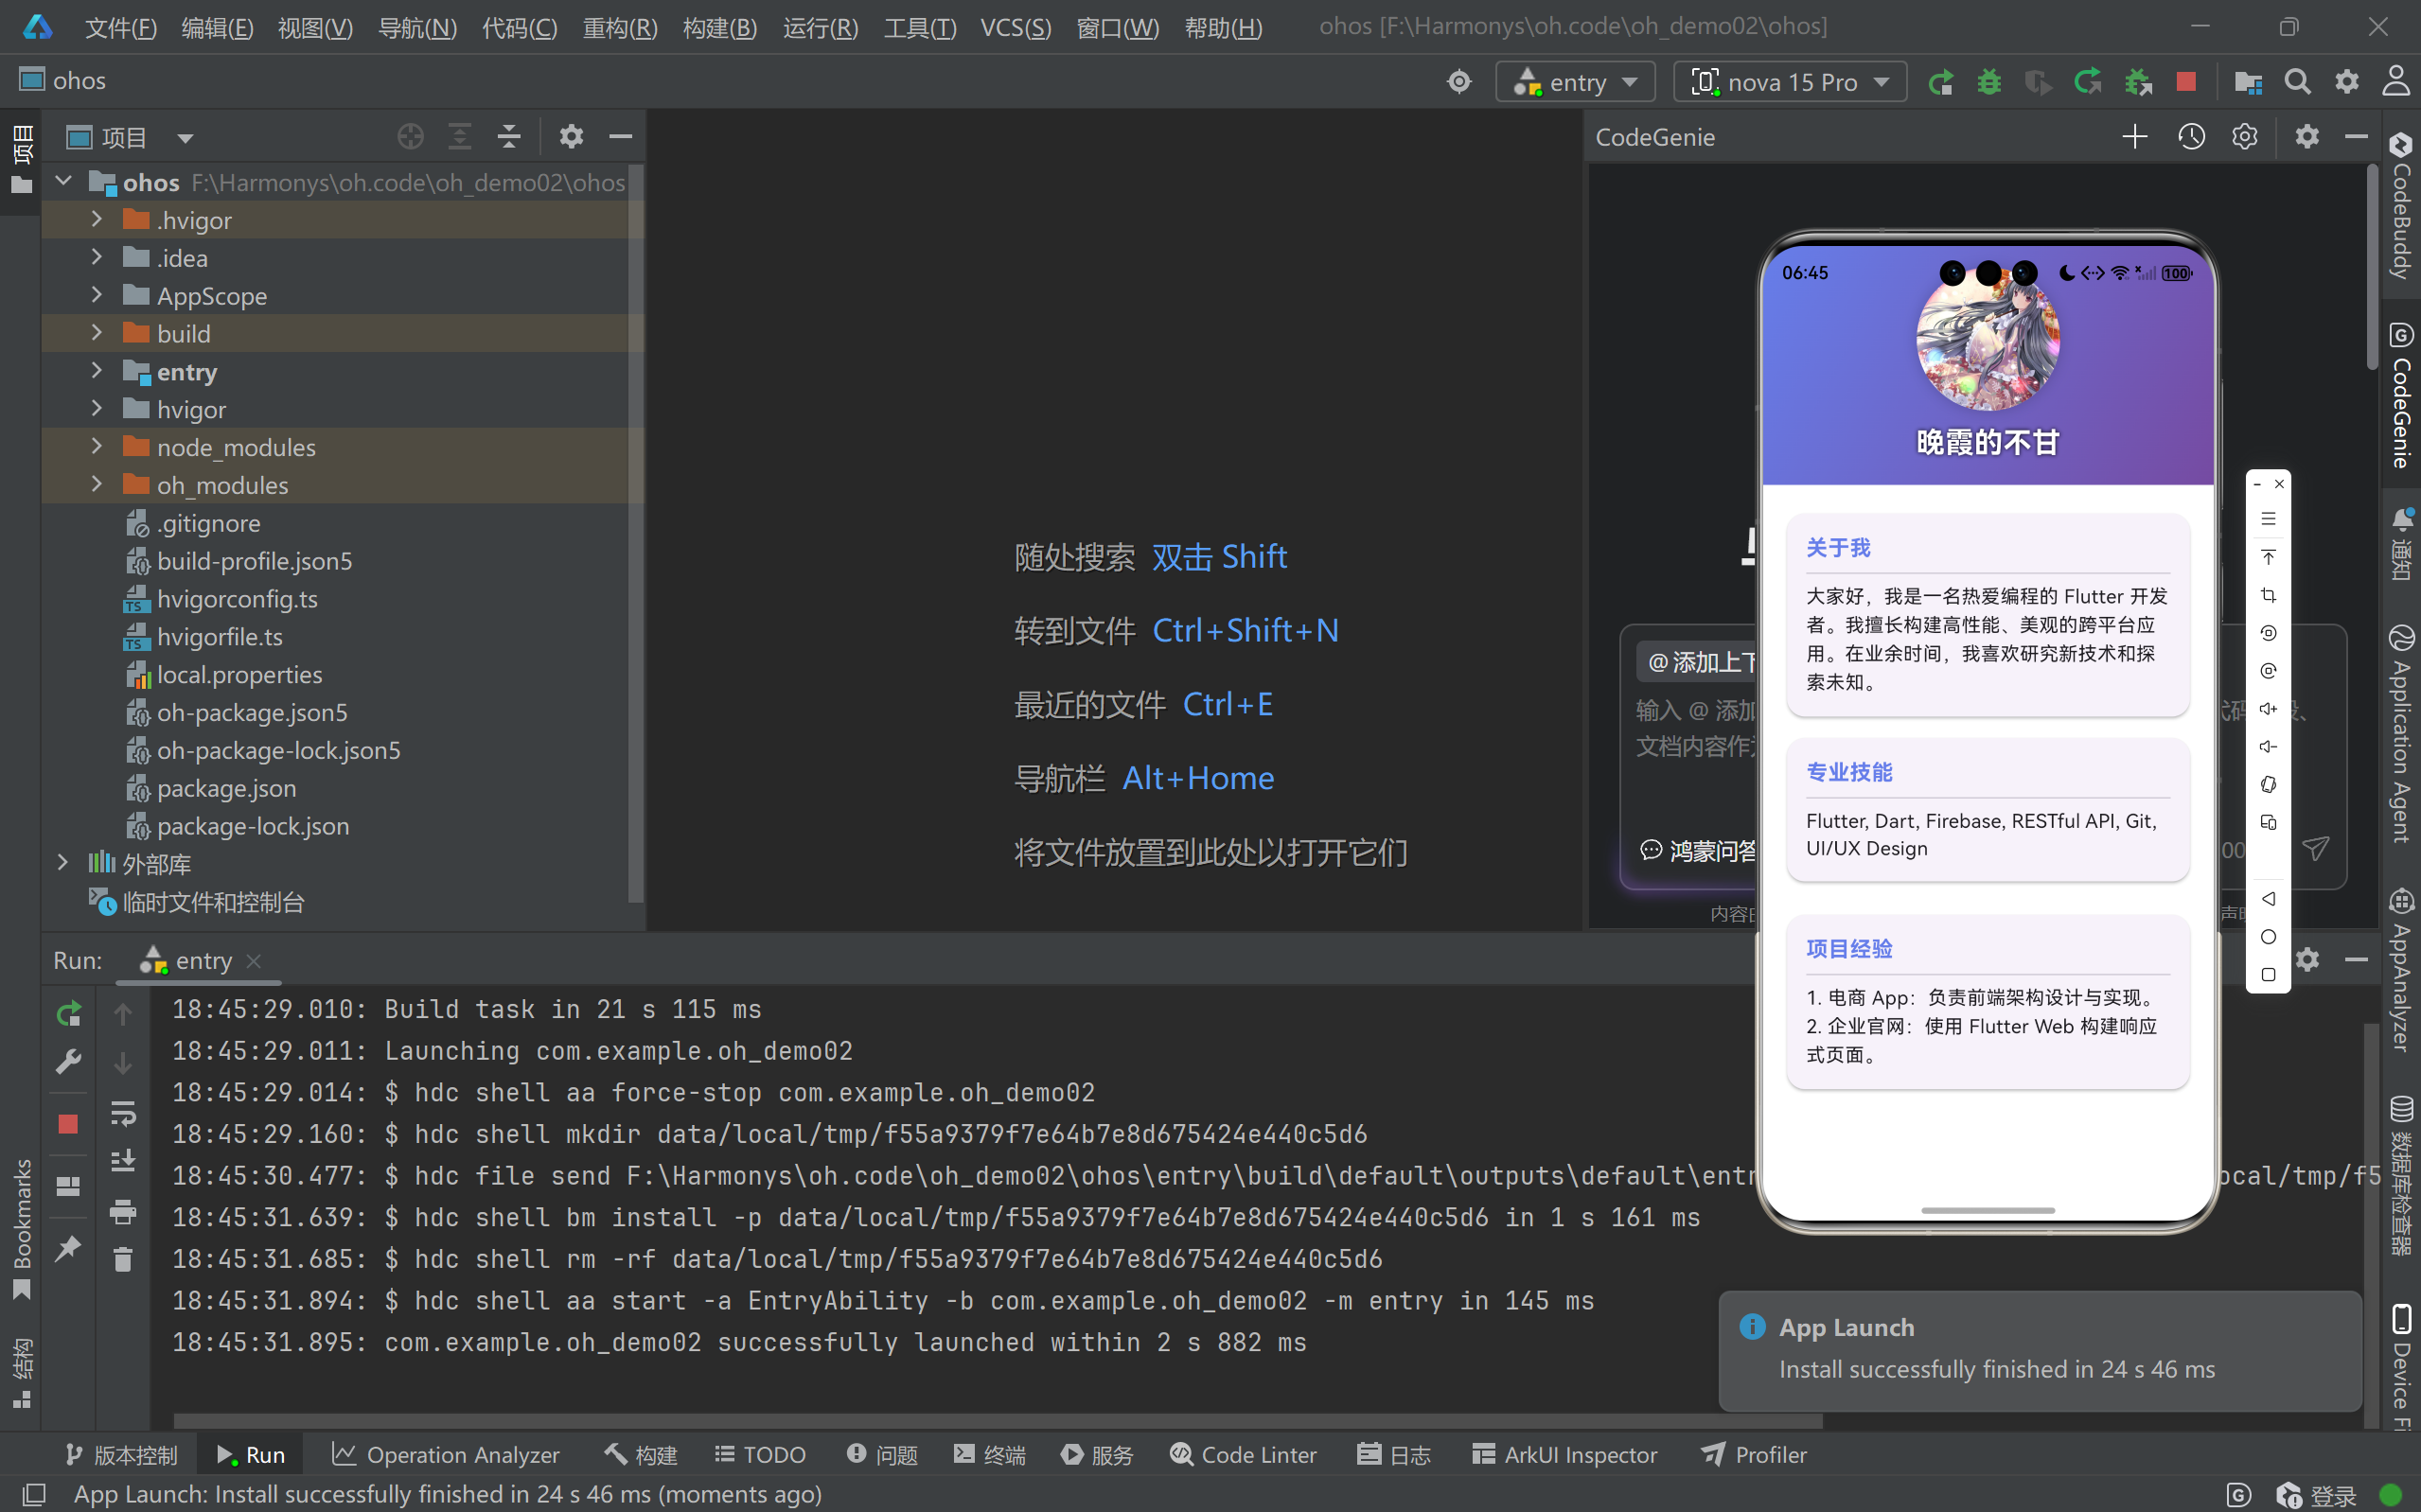The image size is (2421, 1512).
Task: Click the trash clear-all icon in Run console
Action: pos(123,1259)
